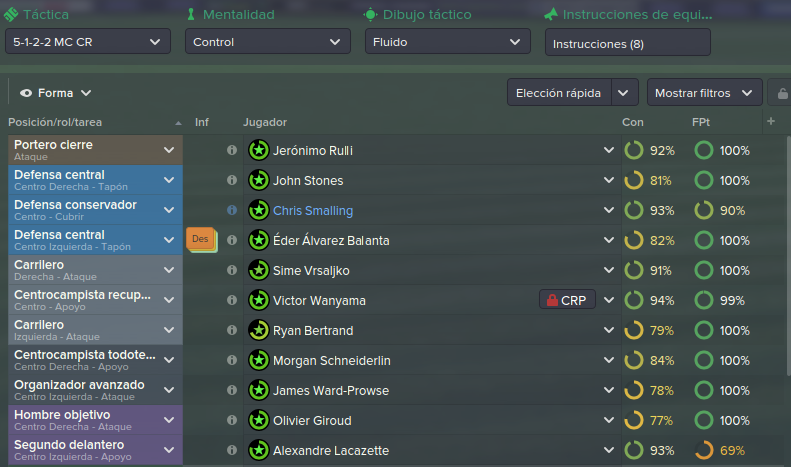The image size is (791, 467).
Task: Click the blue info icon beside Chris Smalling
Action: click(232, 210)
